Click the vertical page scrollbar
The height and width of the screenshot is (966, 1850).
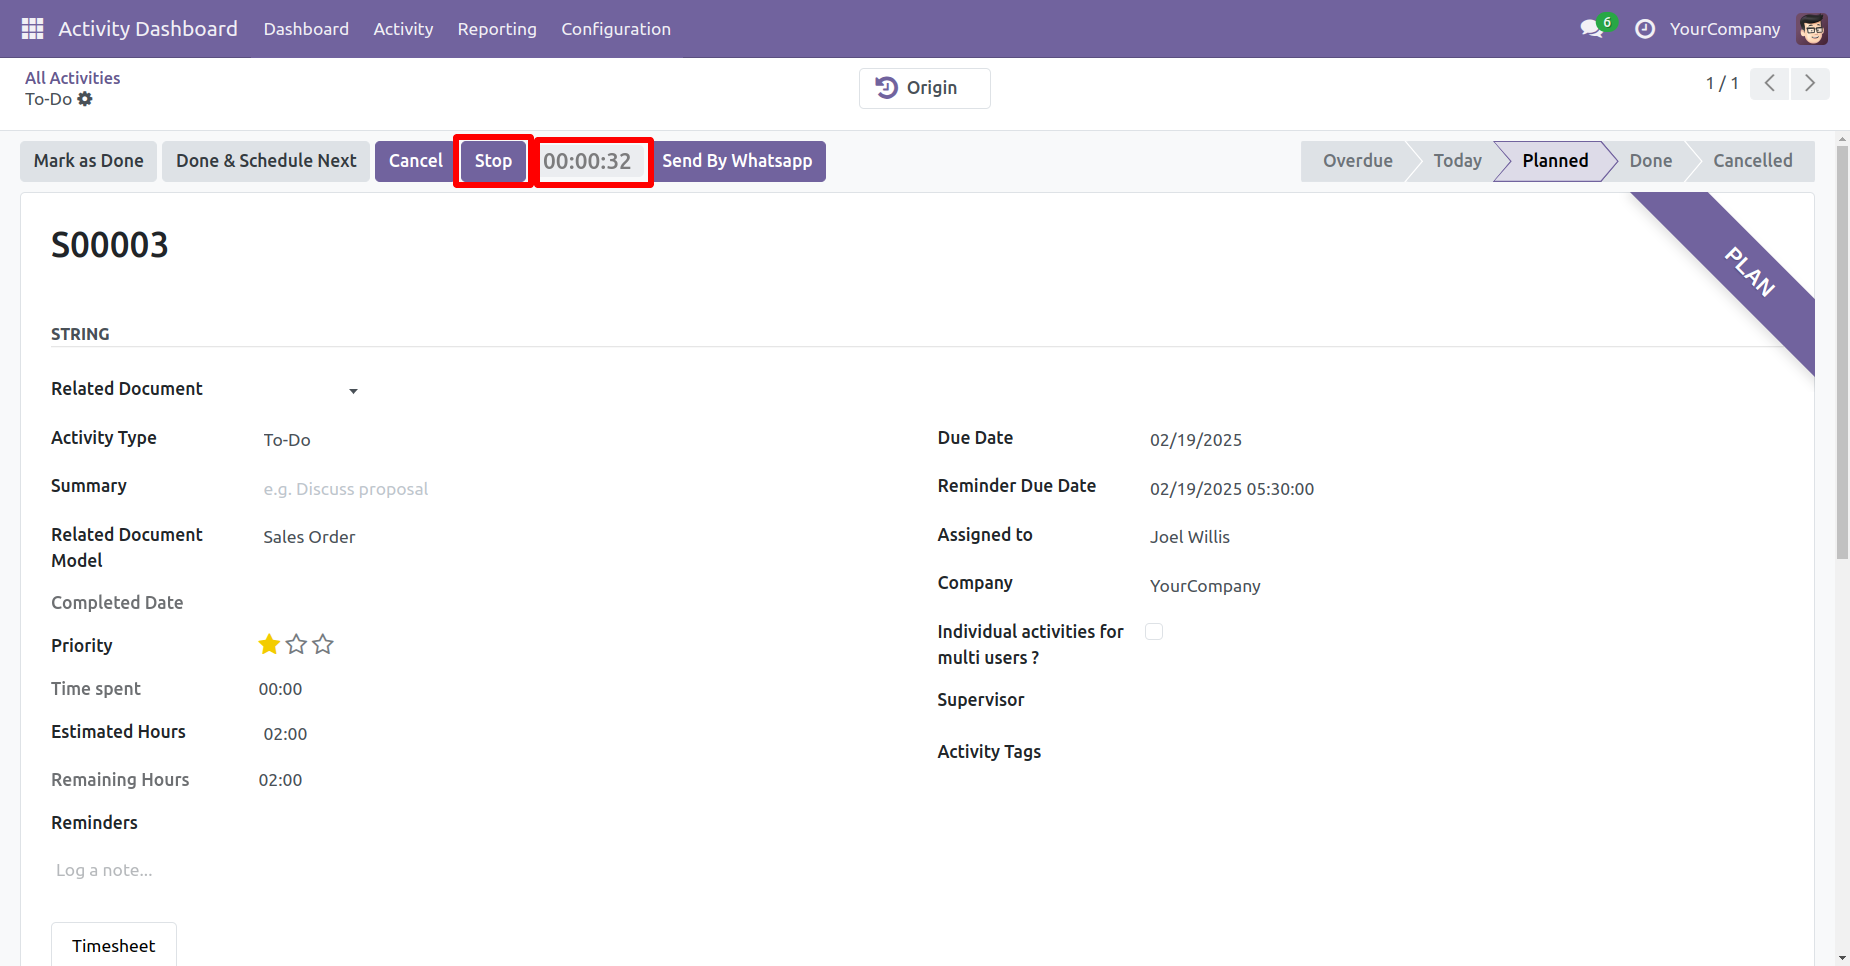coord(1842,352)
